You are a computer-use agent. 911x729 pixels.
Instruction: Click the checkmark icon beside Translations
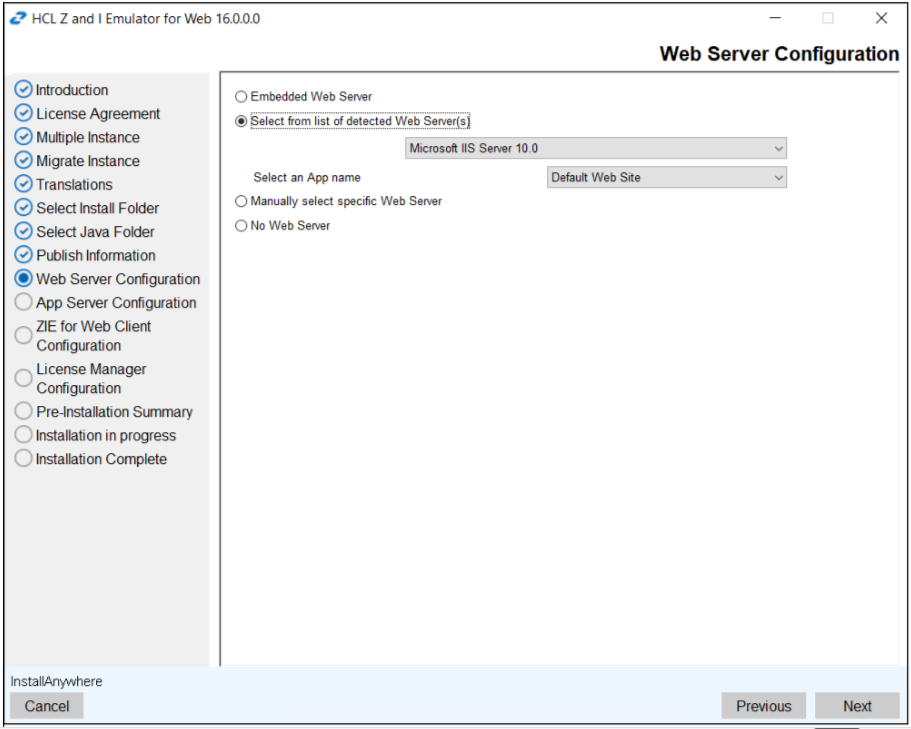23,184
